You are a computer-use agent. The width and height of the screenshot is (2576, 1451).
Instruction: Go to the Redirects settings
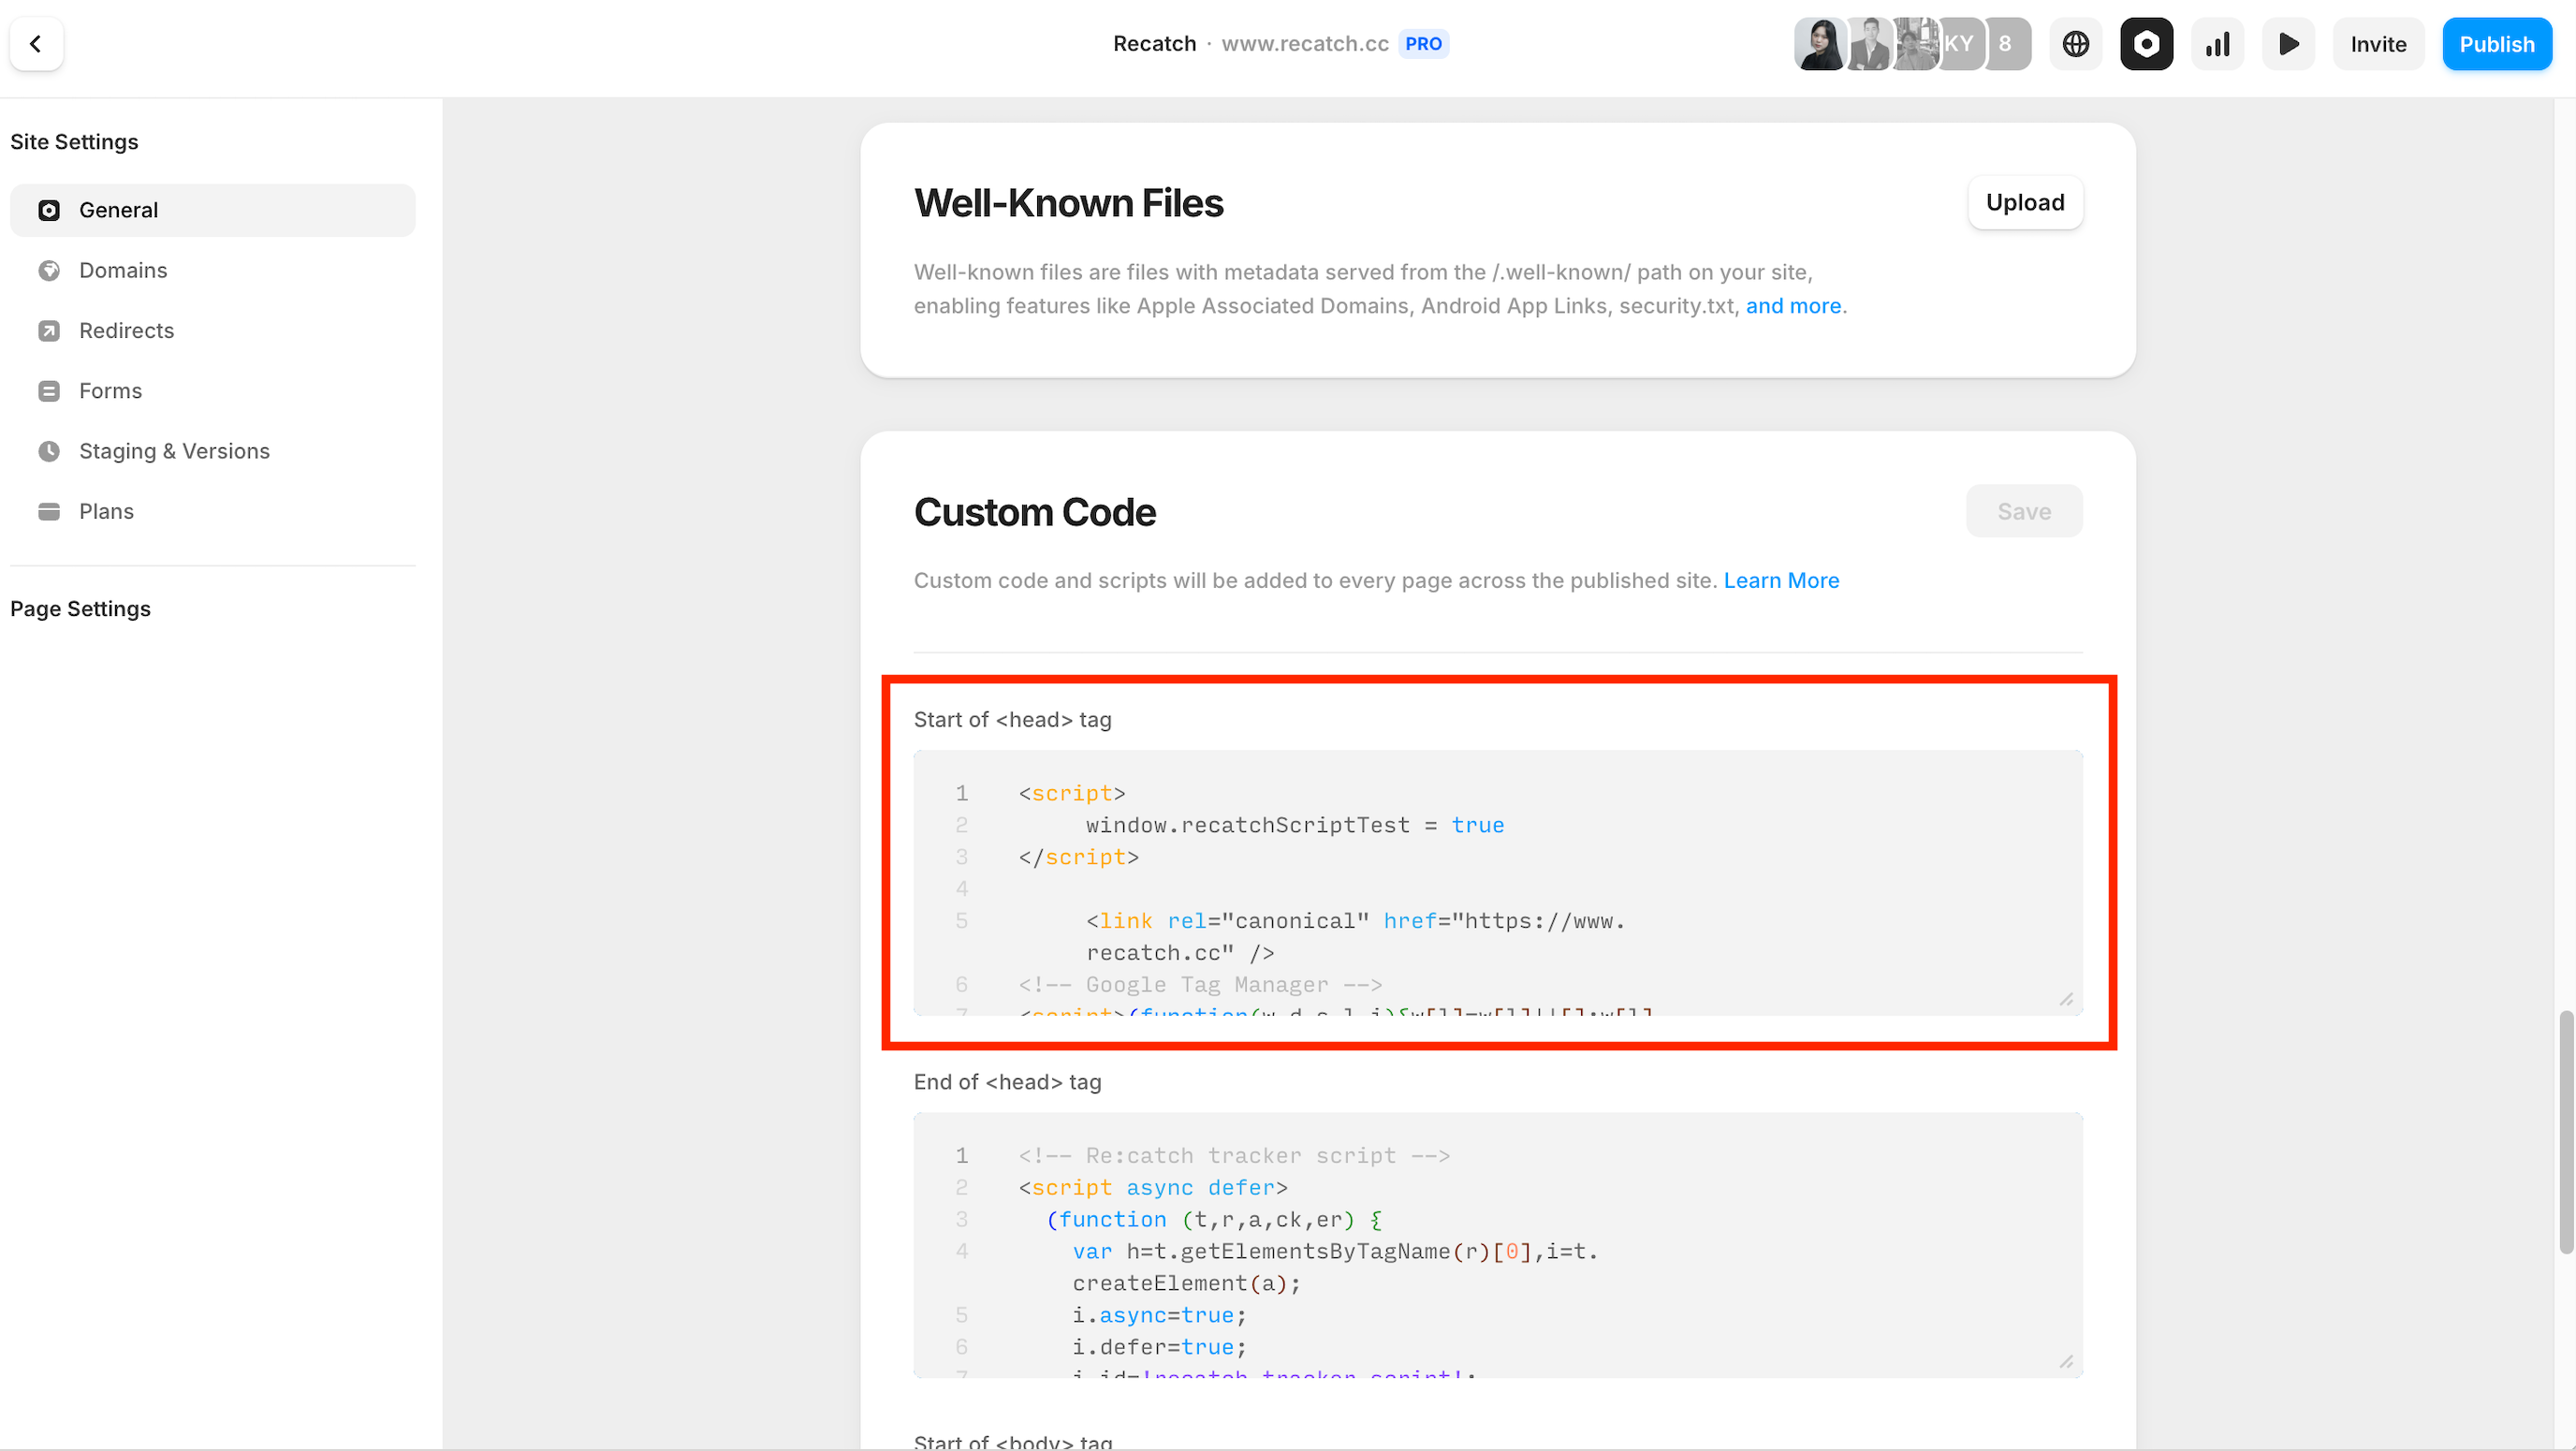click(x=126, y=330)
